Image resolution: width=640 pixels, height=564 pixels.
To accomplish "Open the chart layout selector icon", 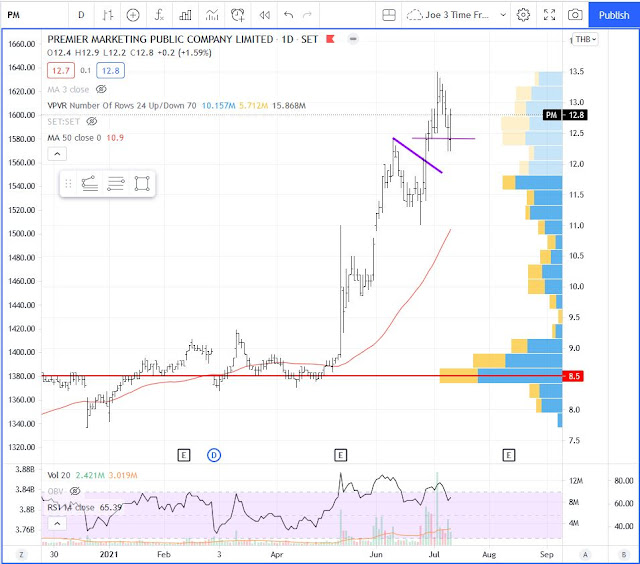I will (389, 15).
